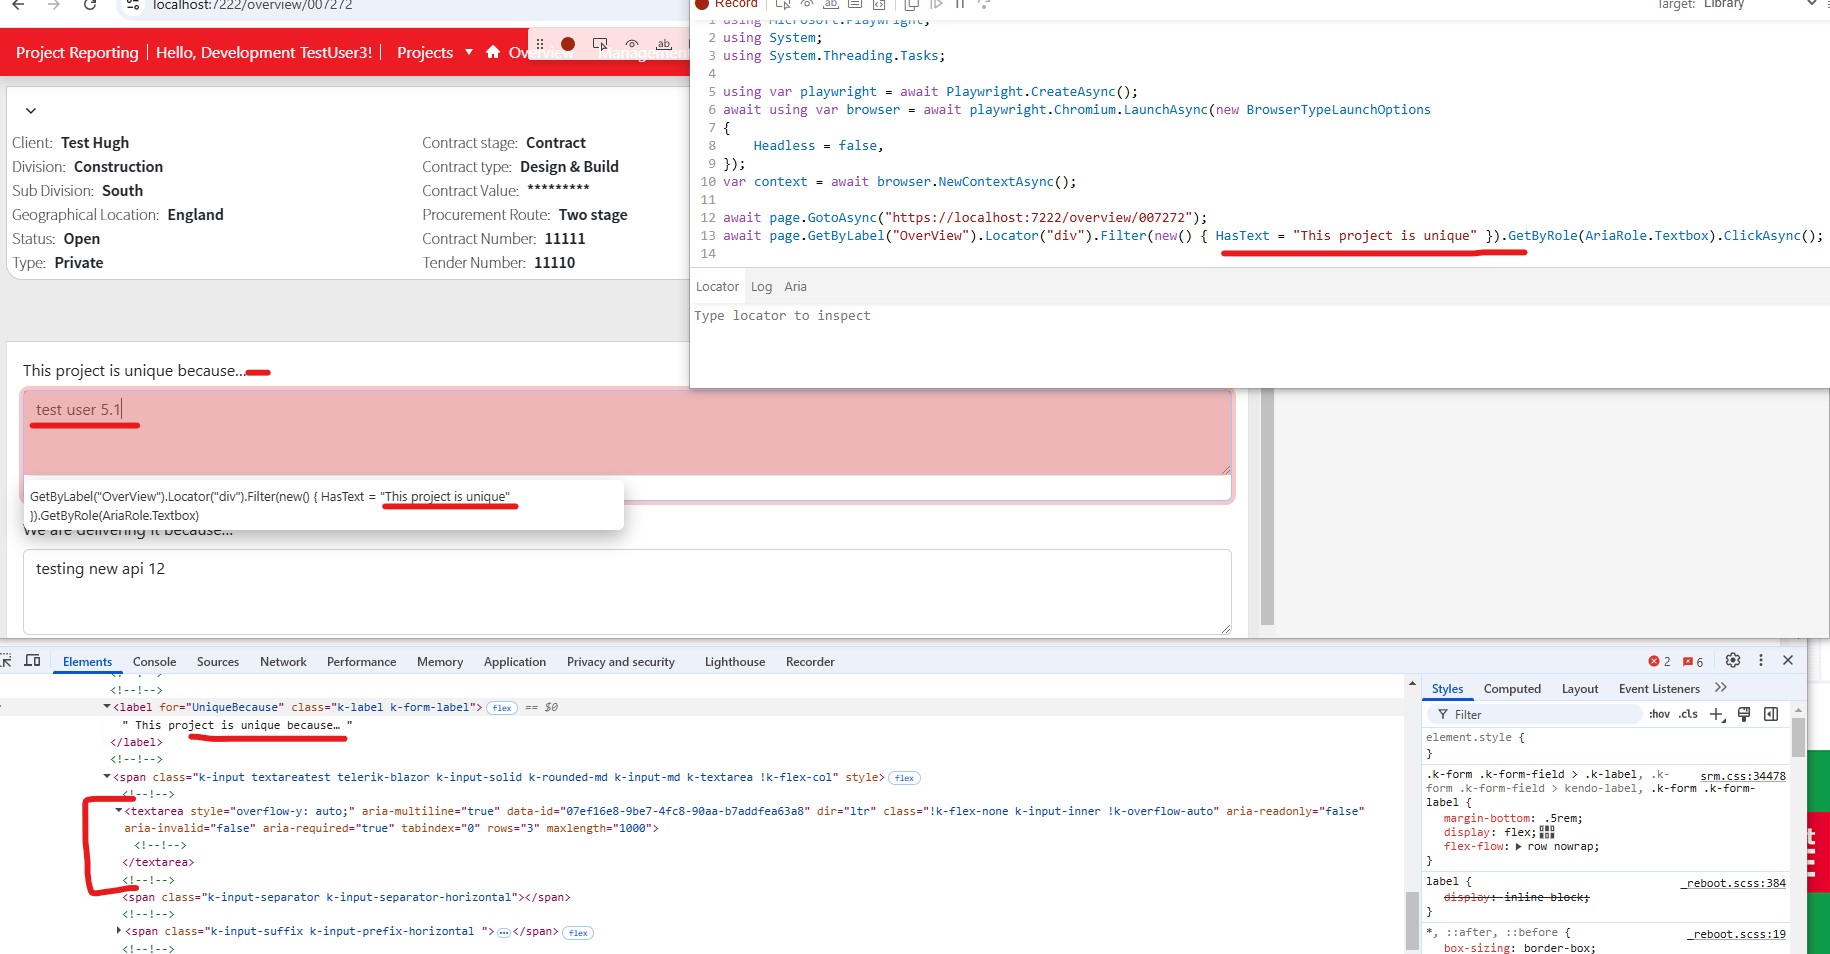Click the home Overview icon
The width and height of the screenshot is (1830, 954).
tap(493, 52)
